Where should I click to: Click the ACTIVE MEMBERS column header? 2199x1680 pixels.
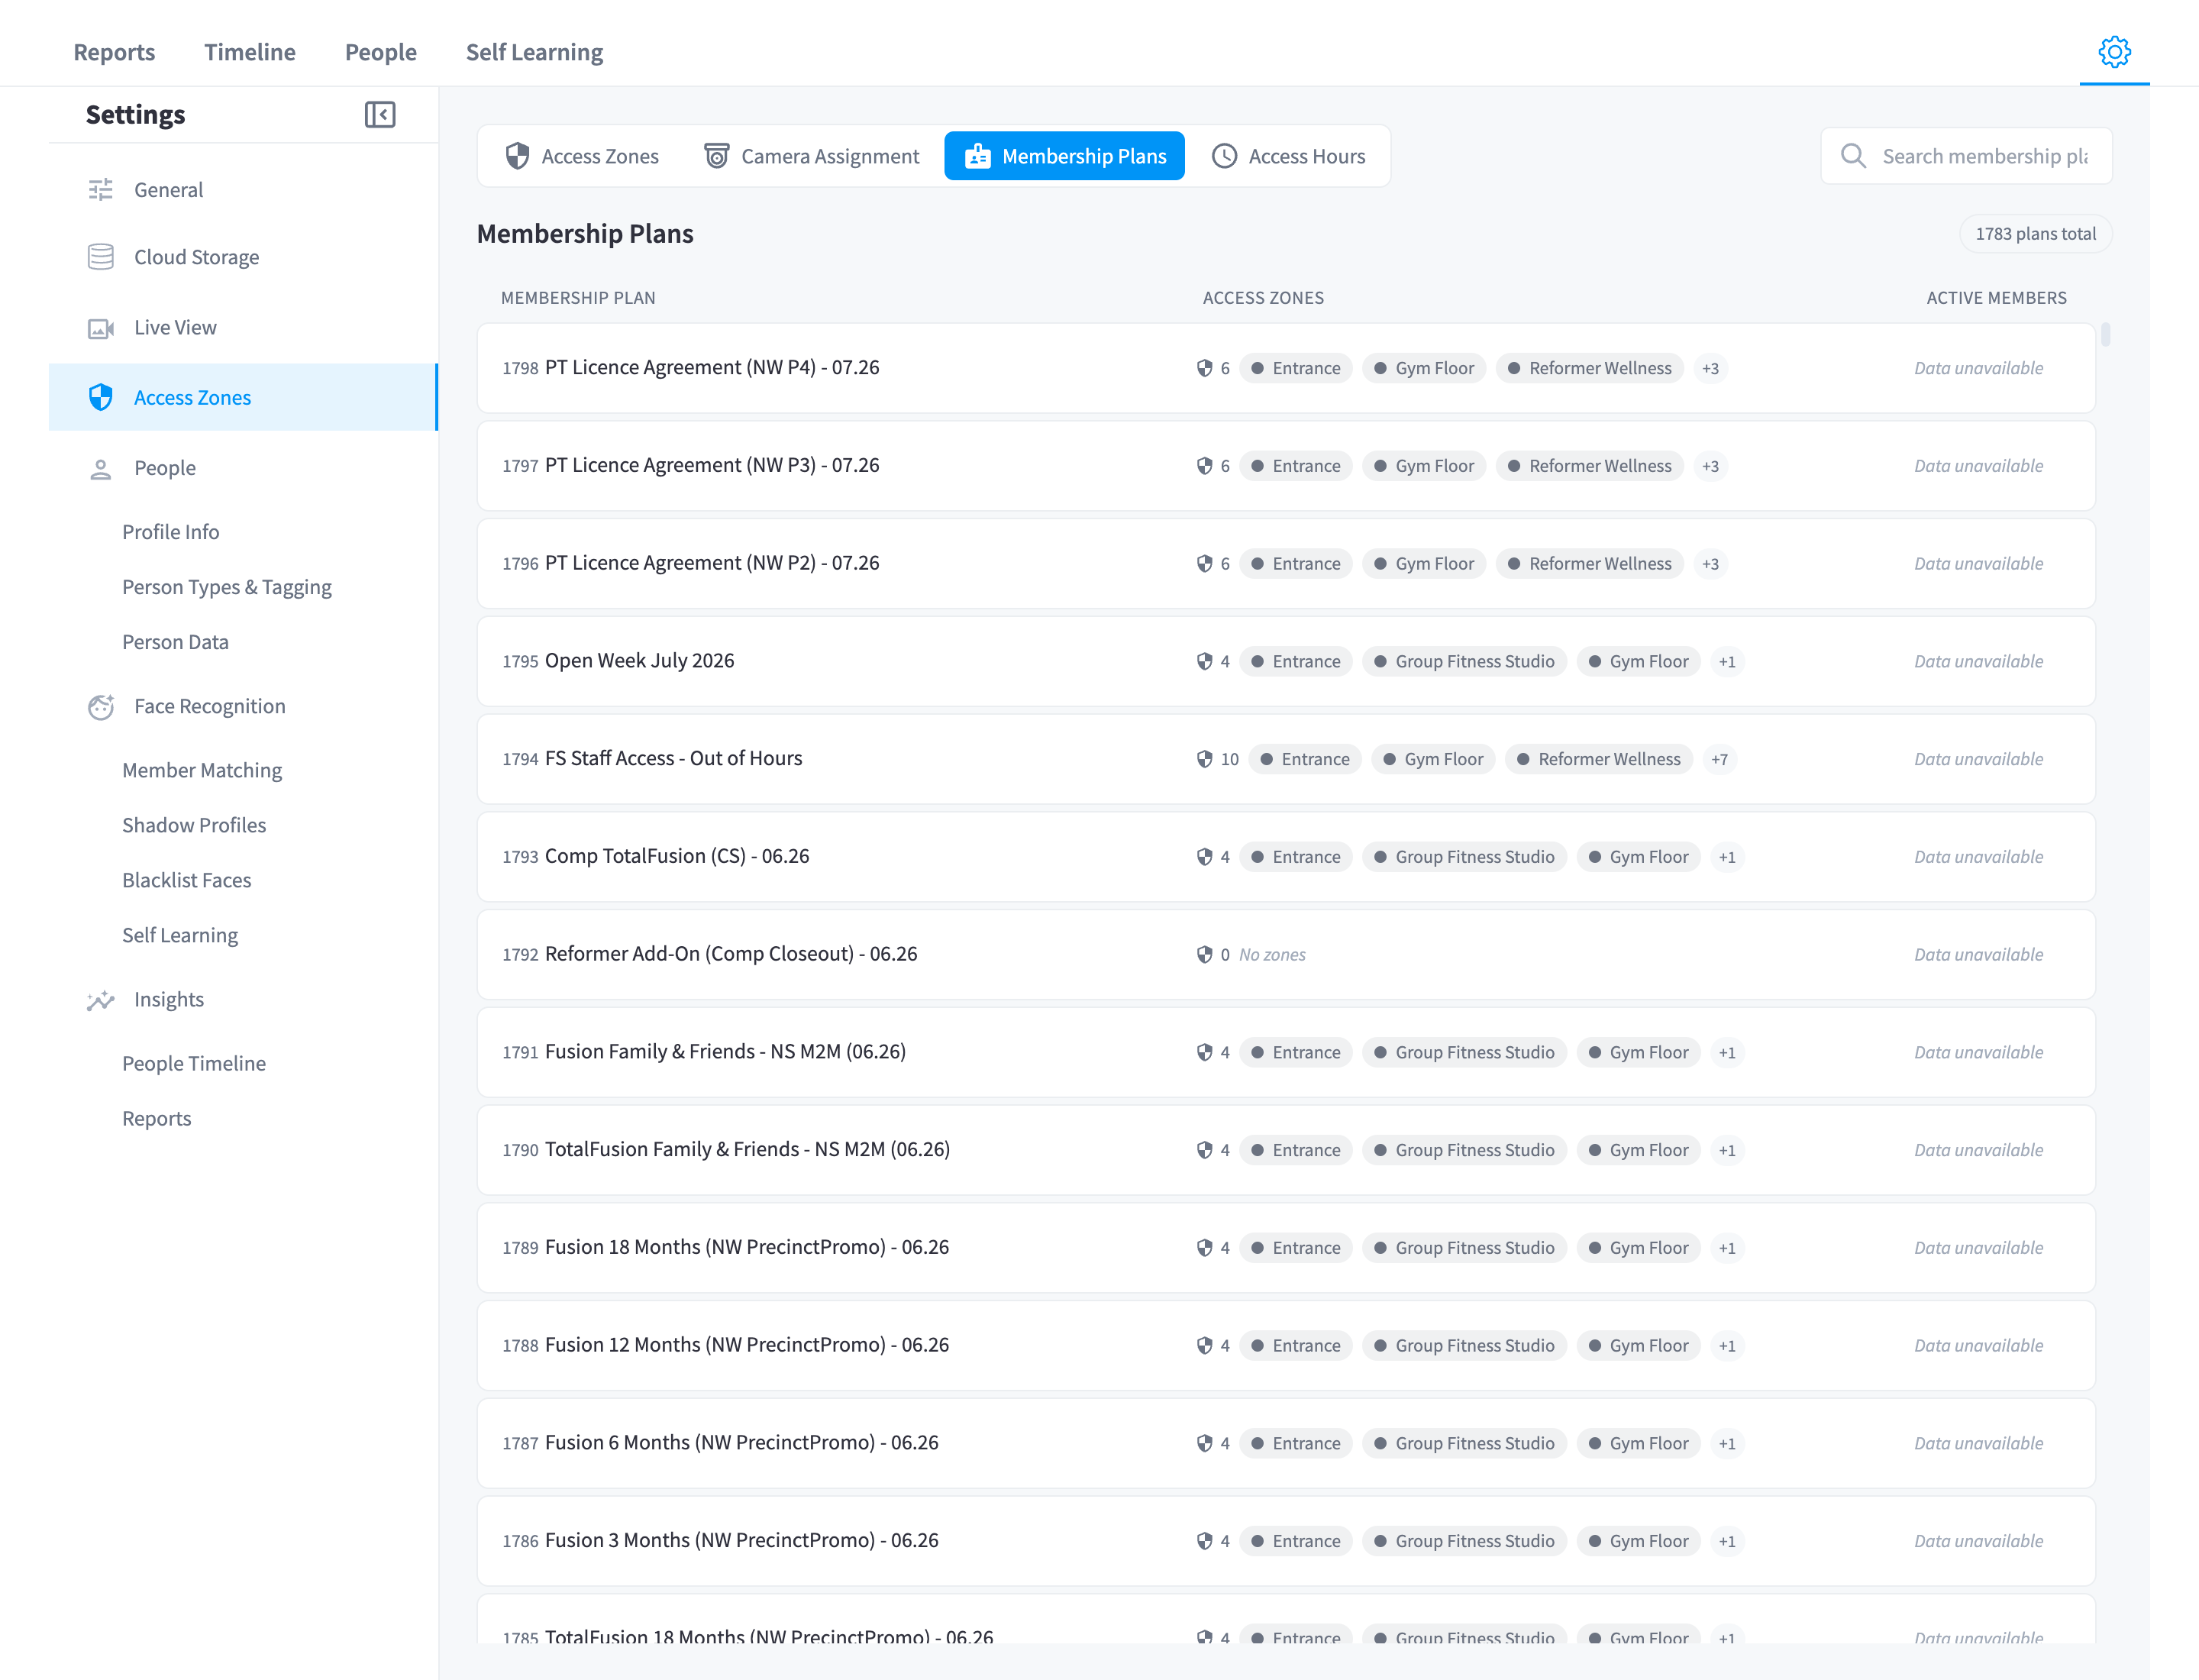click(x=1996, y=298)
